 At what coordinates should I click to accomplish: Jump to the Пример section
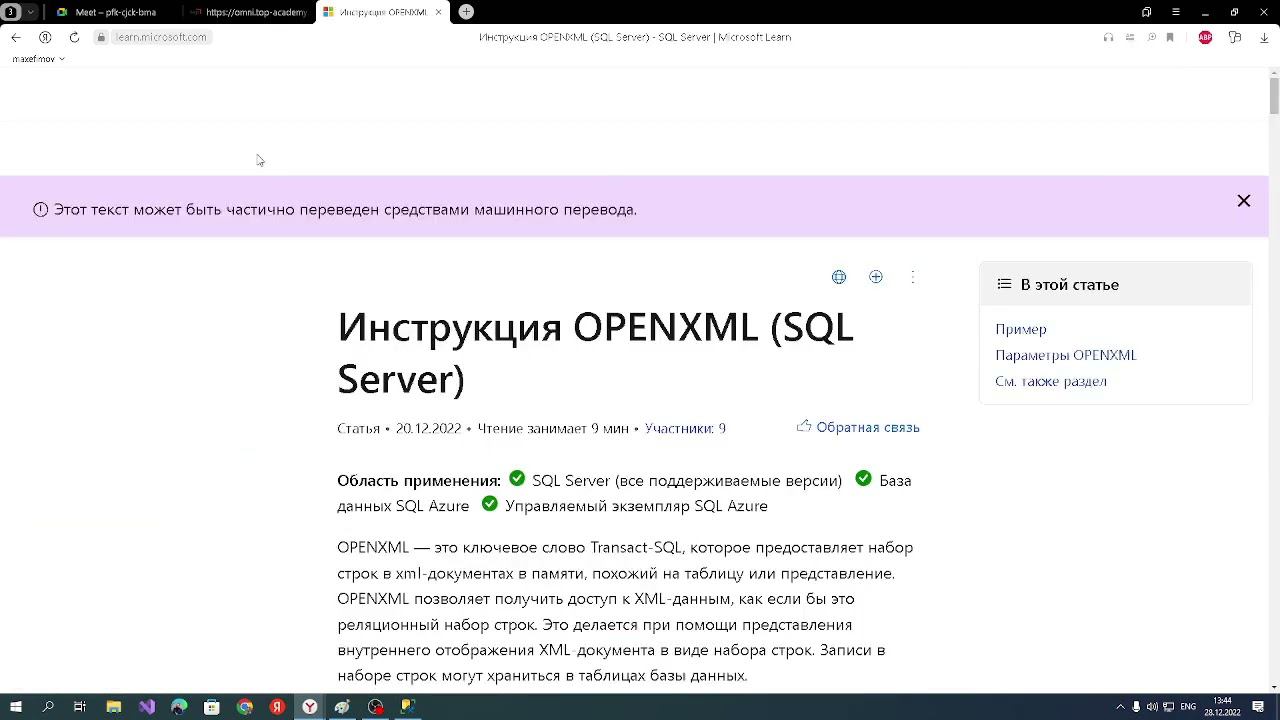(1021, 329)
